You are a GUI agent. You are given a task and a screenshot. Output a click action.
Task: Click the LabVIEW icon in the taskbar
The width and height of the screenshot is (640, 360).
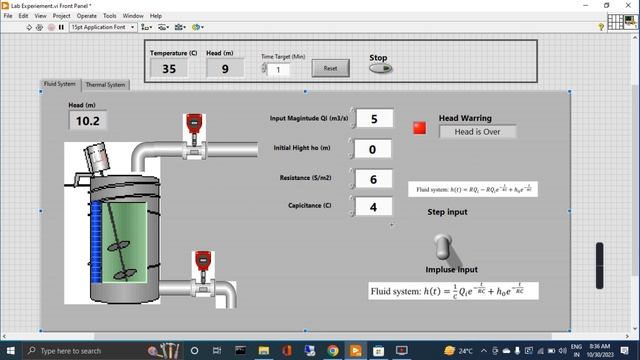click(x=356, y=351)
